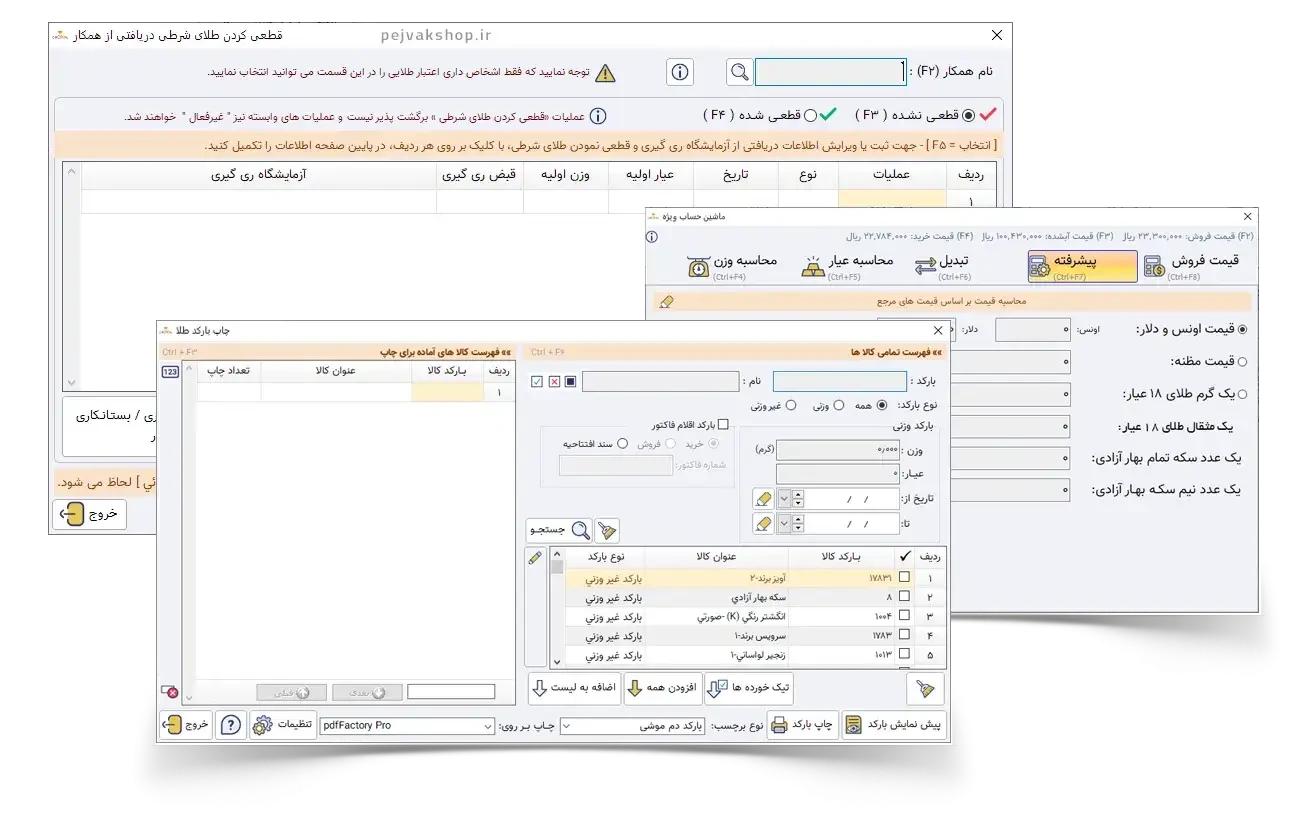Click the eraser icon next to تاریخ از date
This screenshot has height=814, width=1300.
tap(763, 498)
